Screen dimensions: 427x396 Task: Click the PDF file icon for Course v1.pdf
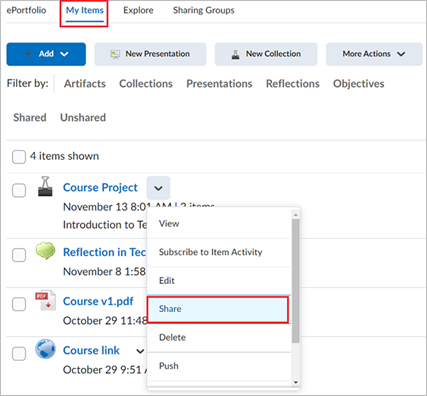pos(46,301)
